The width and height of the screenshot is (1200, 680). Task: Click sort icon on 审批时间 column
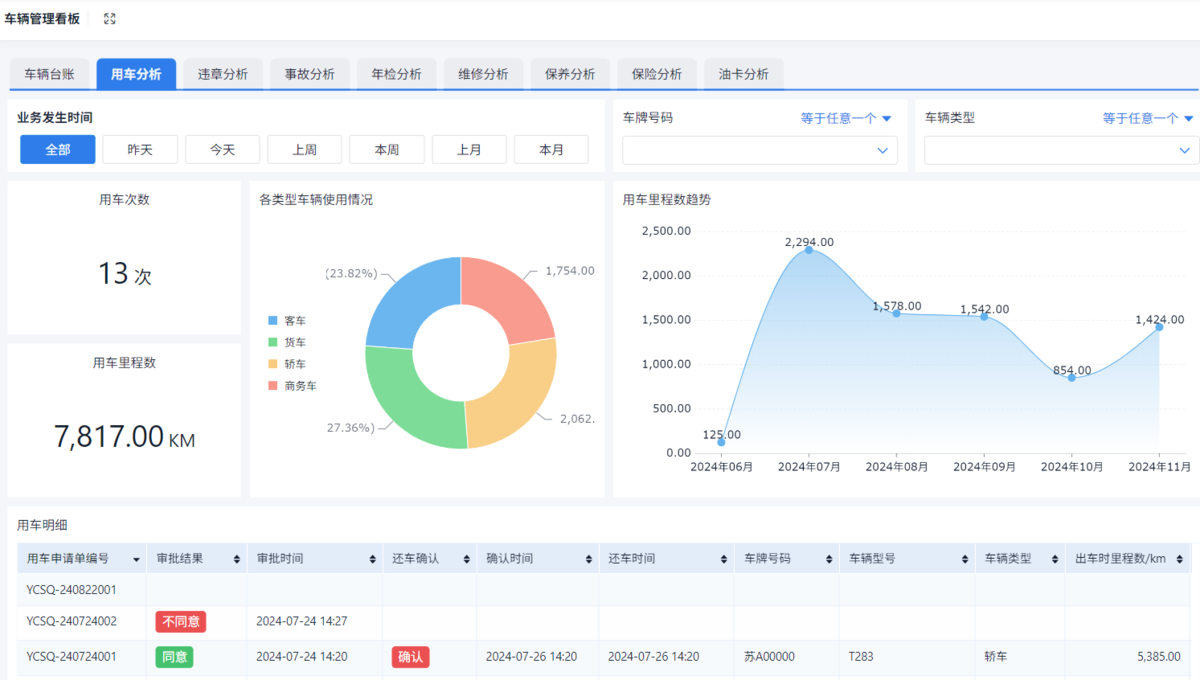click(x=372, y=559)
